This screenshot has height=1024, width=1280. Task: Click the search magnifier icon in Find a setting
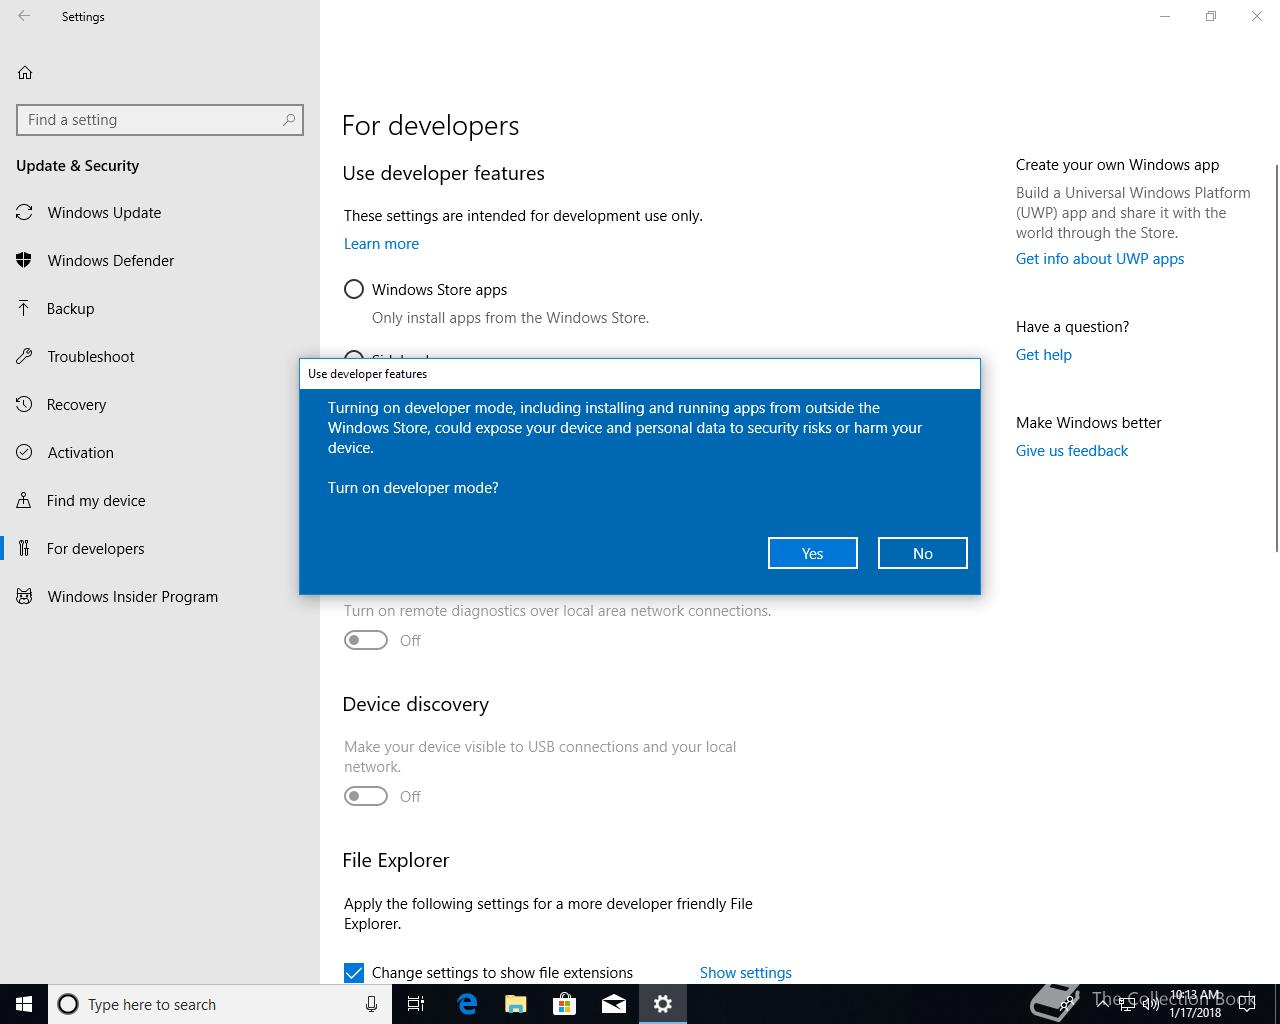(289, 119)
